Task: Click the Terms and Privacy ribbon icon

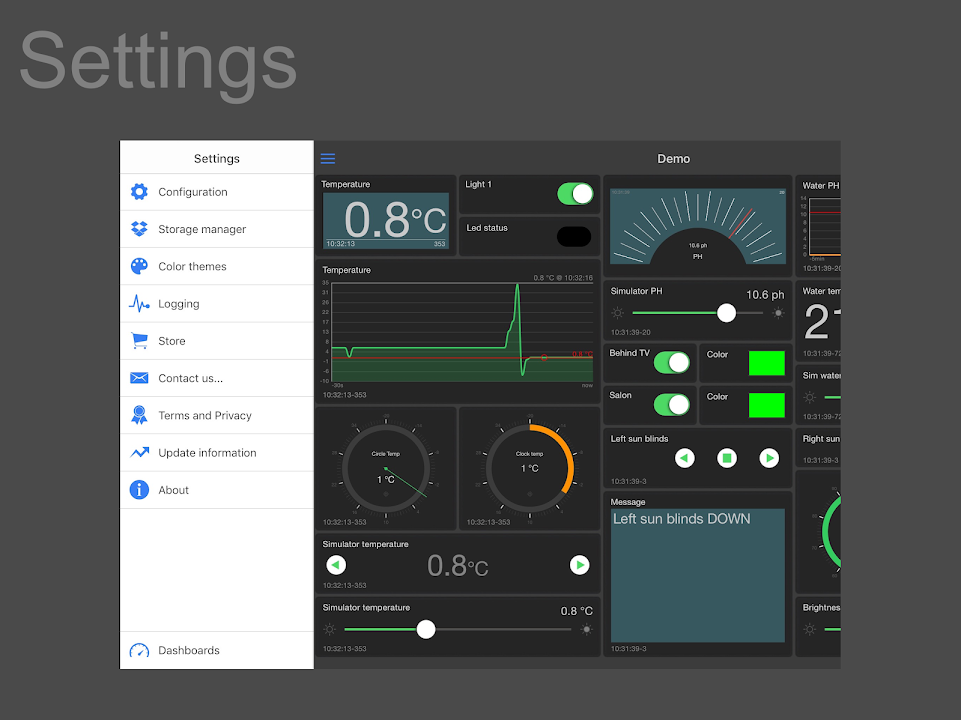Action: click(139, 415)
